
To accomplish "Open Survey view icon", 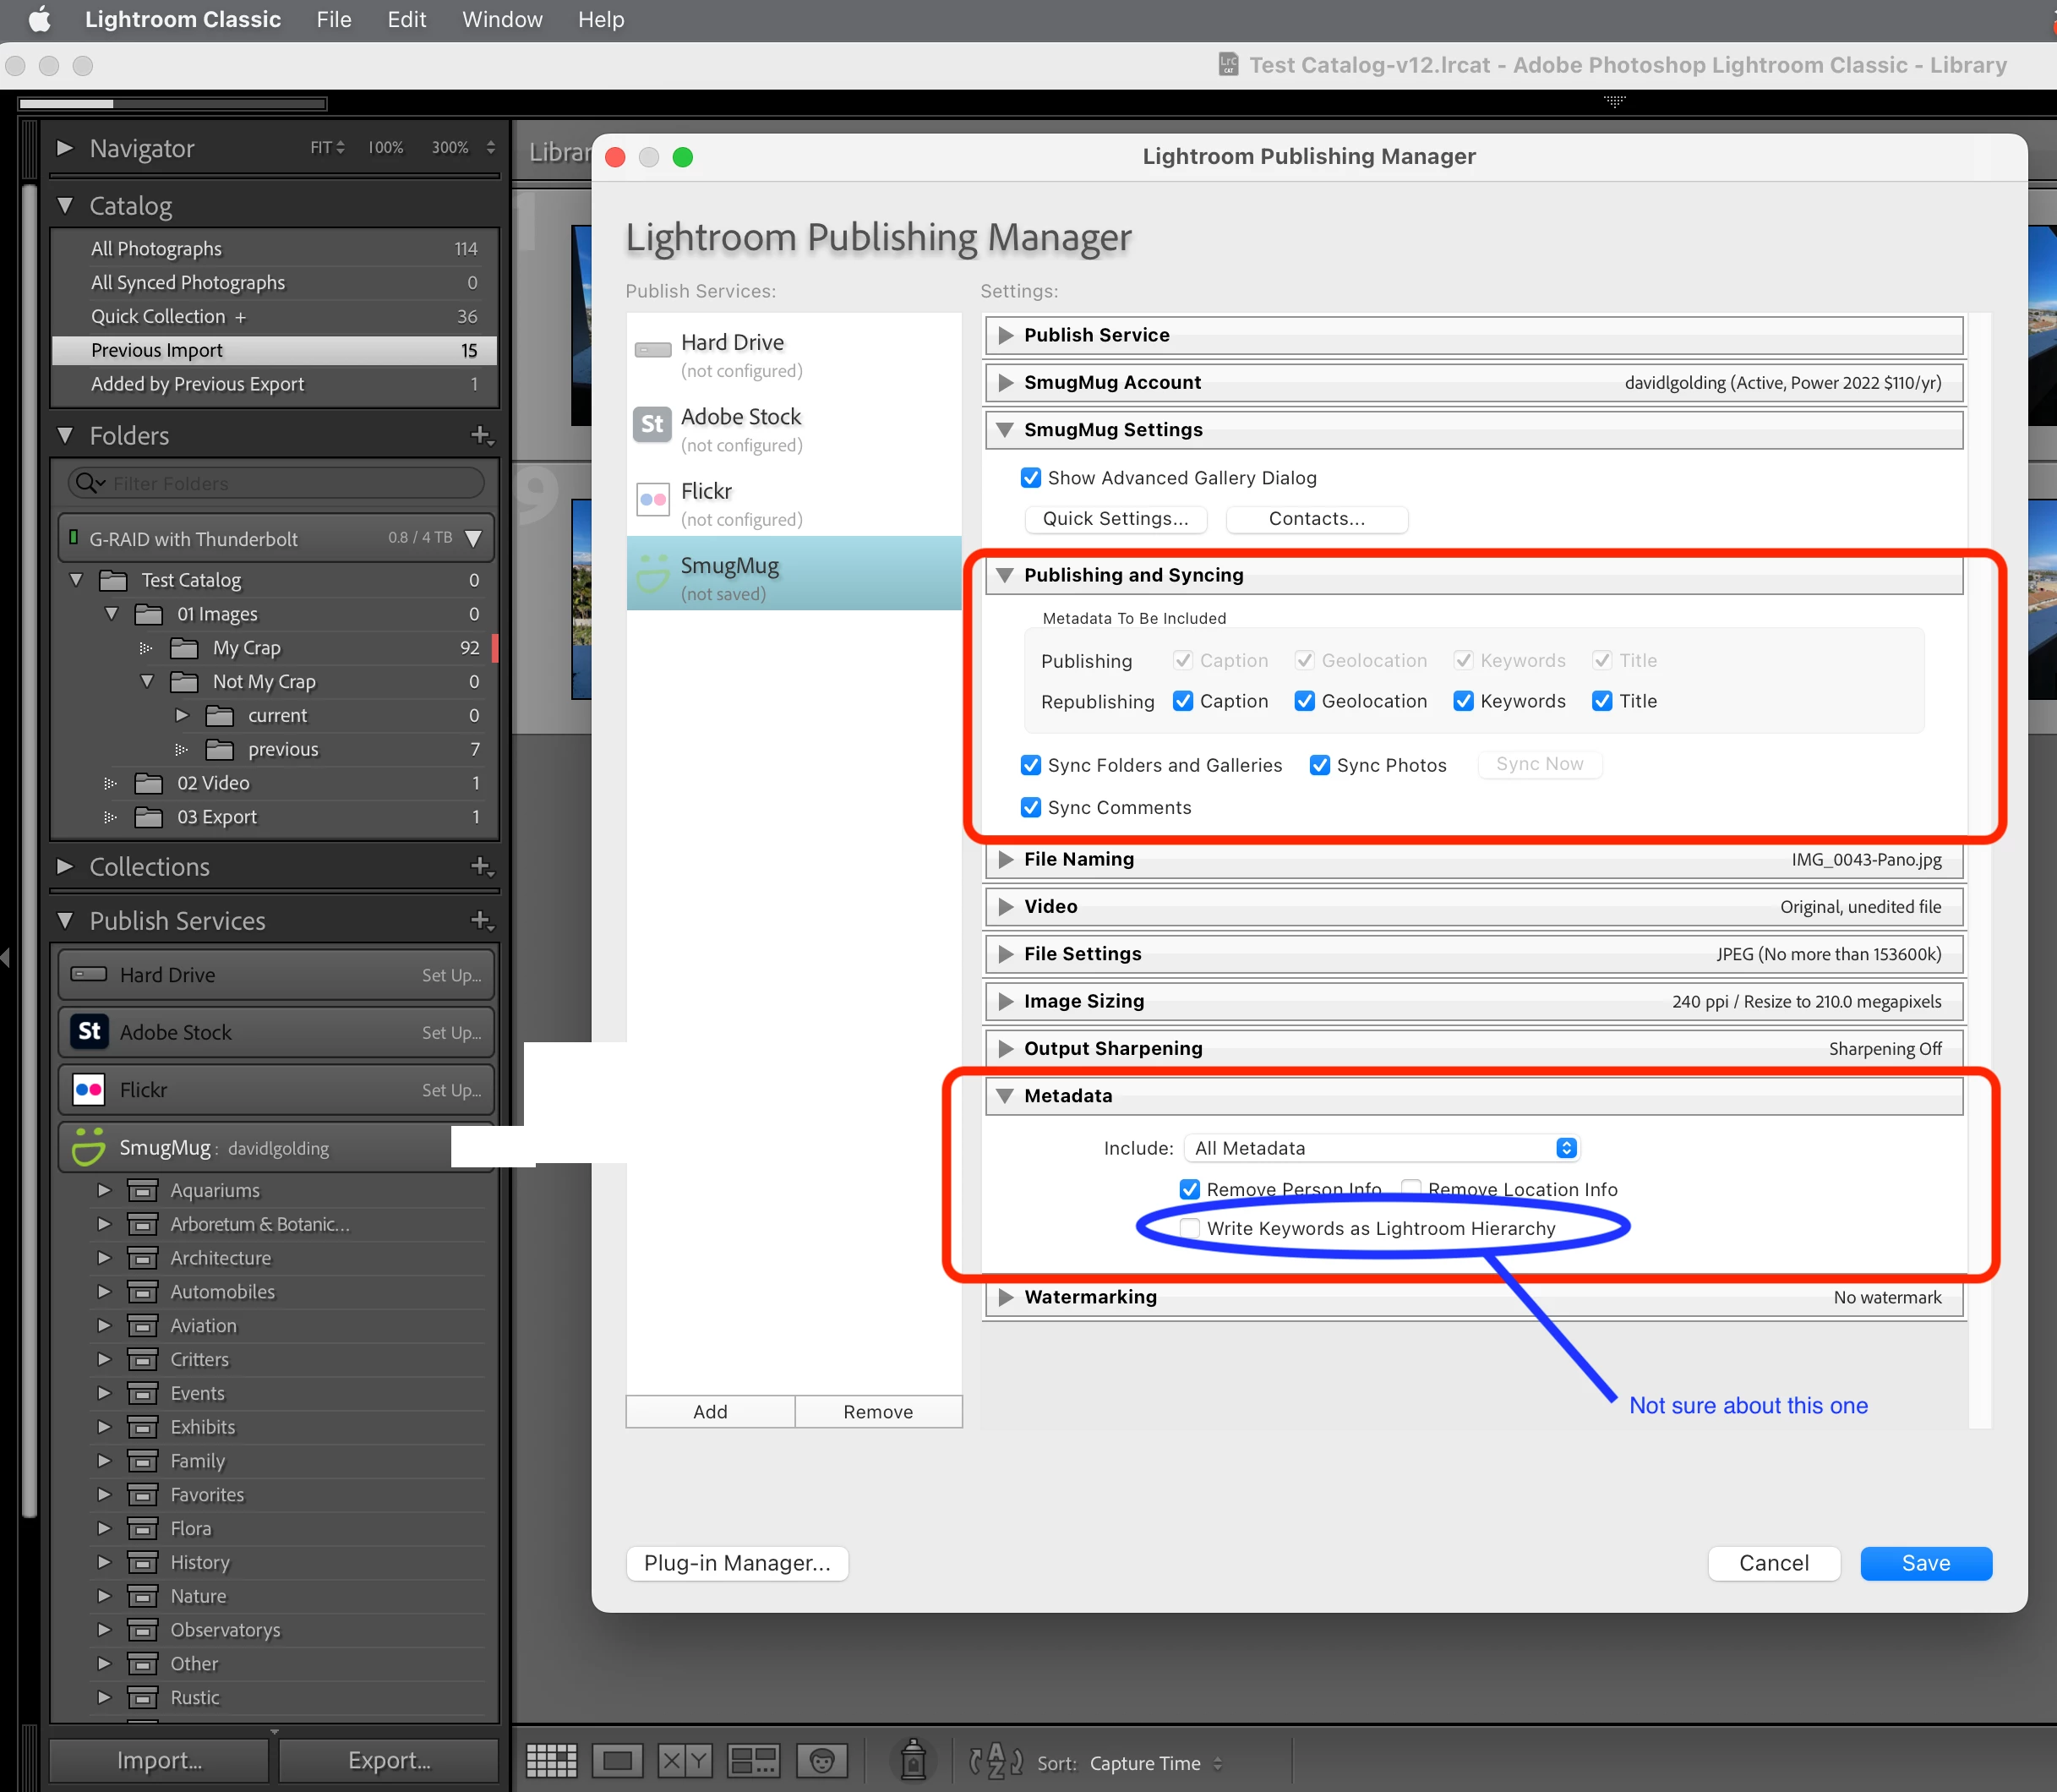I will [x=753, y=1761].
